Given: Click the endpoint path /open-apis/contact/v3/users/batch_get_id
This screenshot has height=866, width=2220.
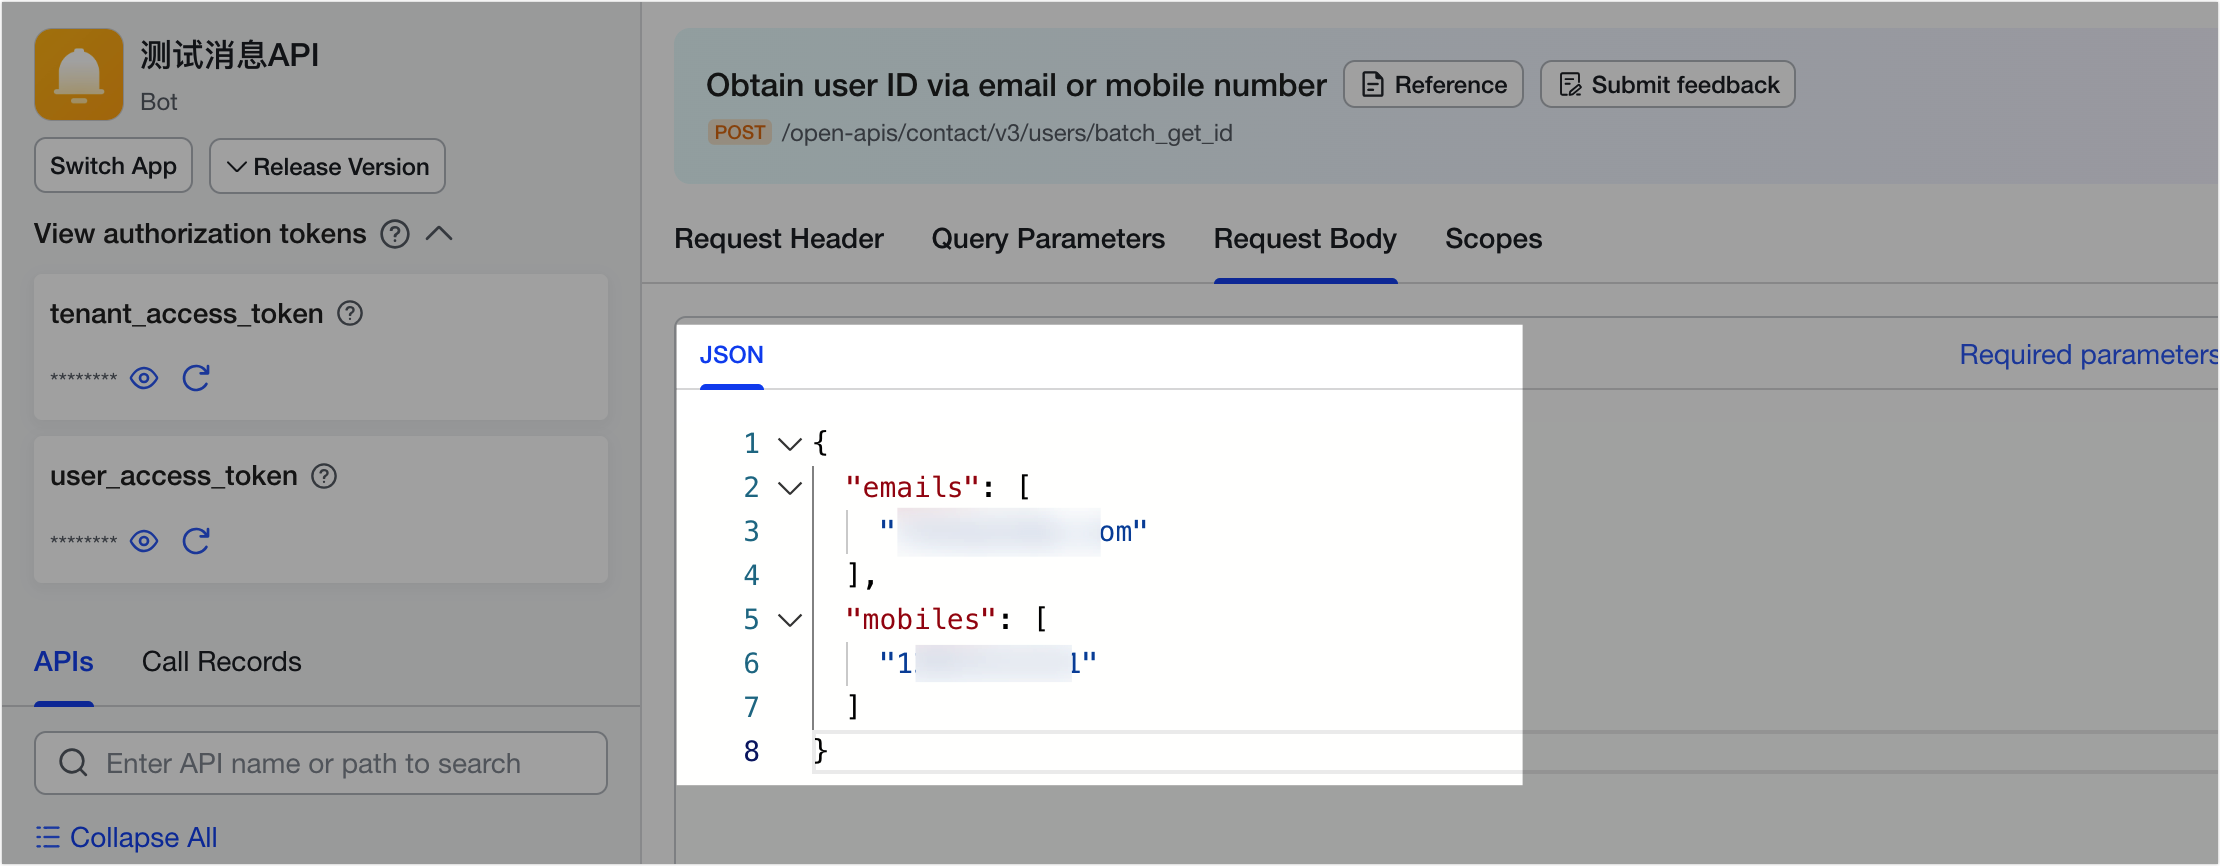Looking at the screenshot, I should pos(1007,133).
